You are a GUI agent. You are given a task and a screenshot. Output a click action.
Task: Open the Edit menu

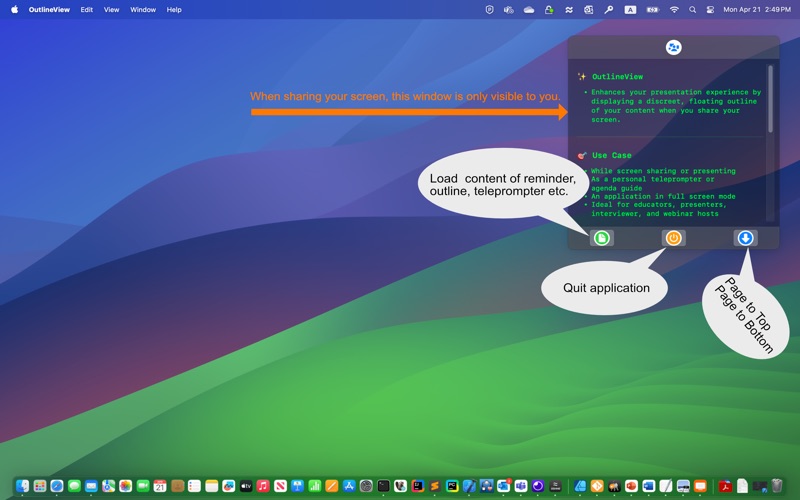tap(87, 9)
